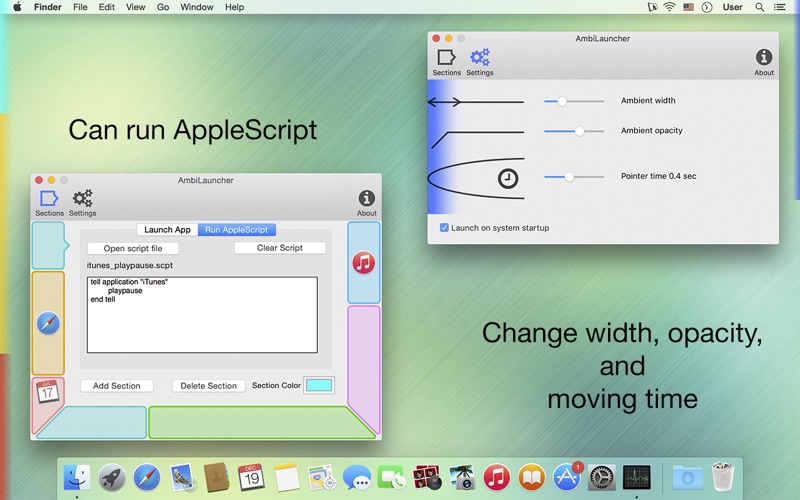Image resolution: width=800 pixels, height=500 pixels.
Task: Click the Delete Section button
Action: (208, 386)
